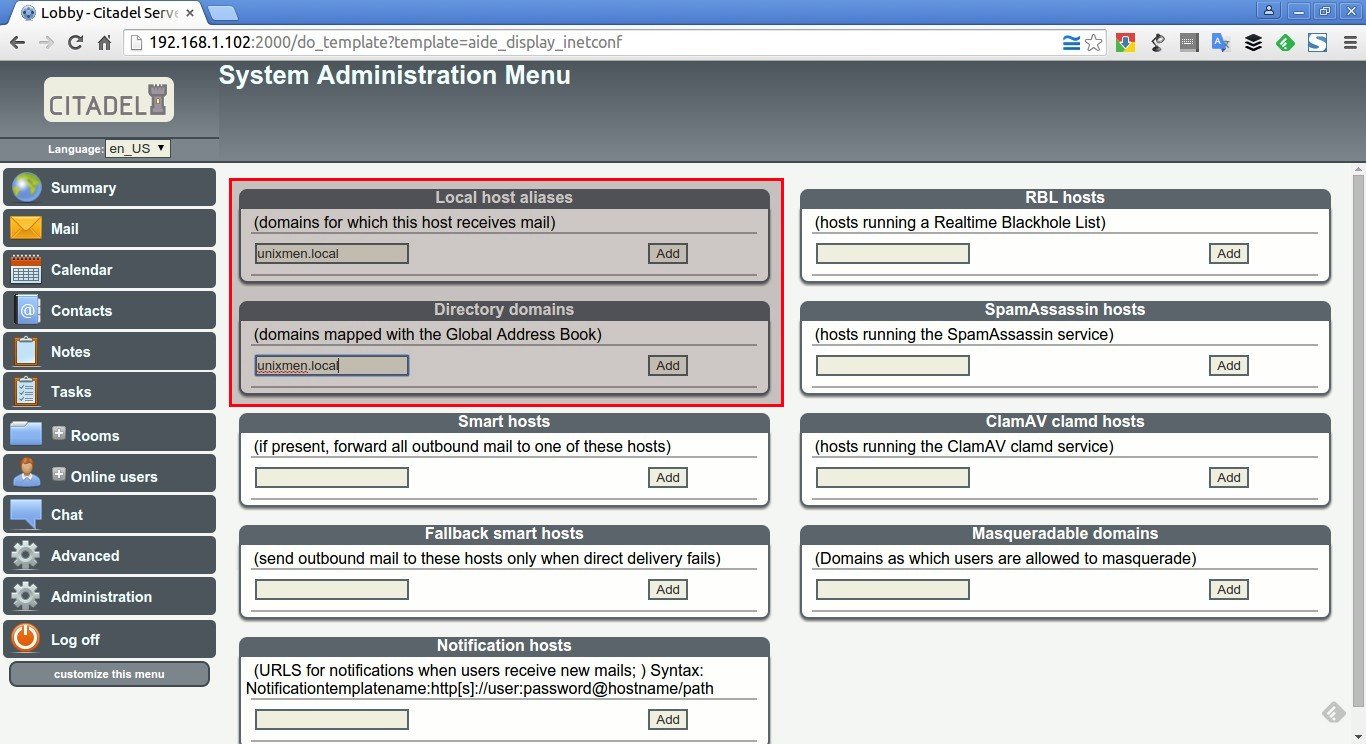Click the customize this menu button
The image size is (1366, 744).
109,674
